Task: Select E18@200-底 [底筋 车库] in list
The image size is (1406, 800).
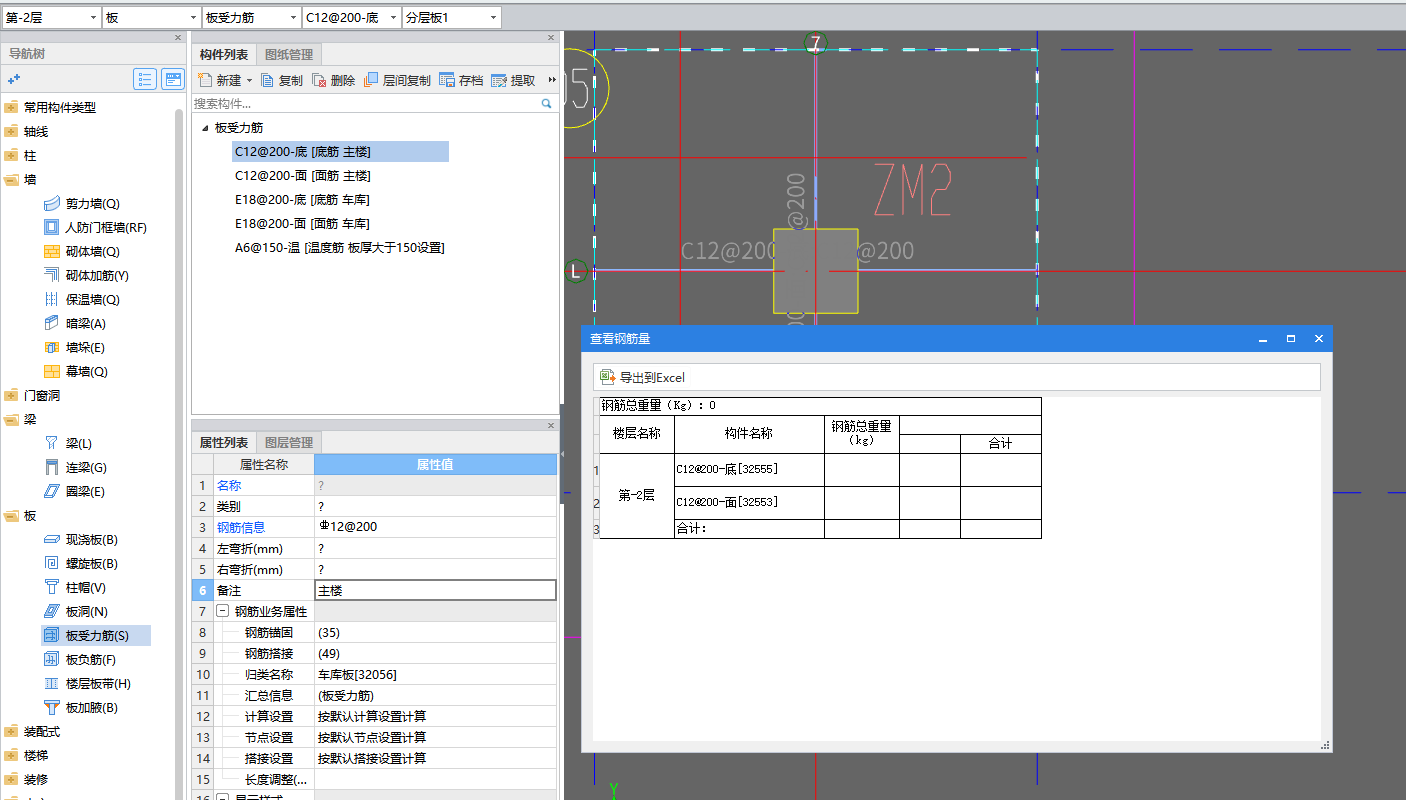Action: [x=302, y=199]
